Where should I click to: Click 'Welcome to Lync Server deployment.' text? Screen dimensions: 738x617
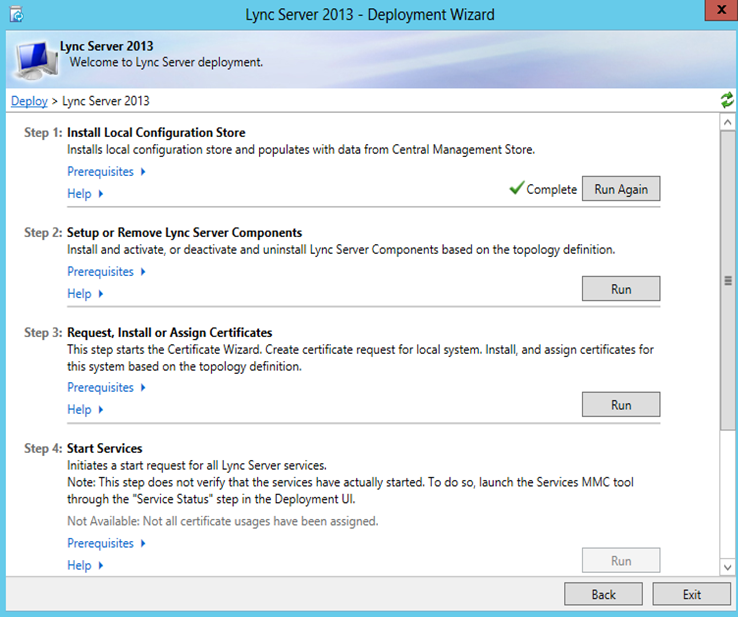point(166,62)
